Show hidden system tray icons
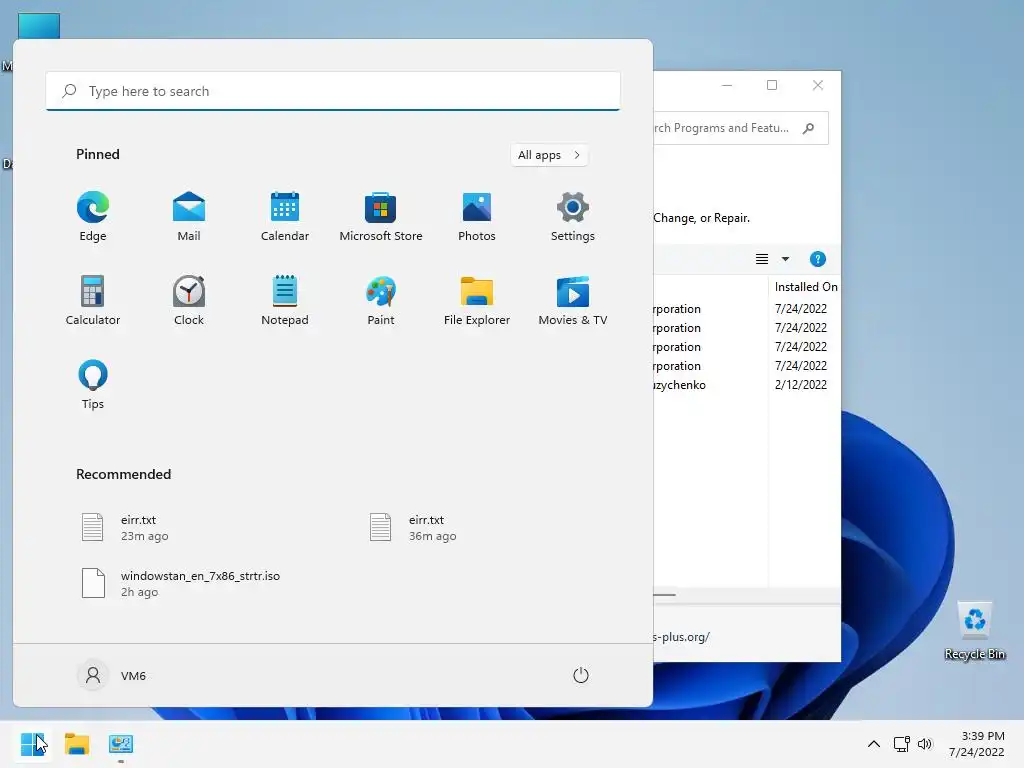The image size is (1024, 768). coord(874,744)
